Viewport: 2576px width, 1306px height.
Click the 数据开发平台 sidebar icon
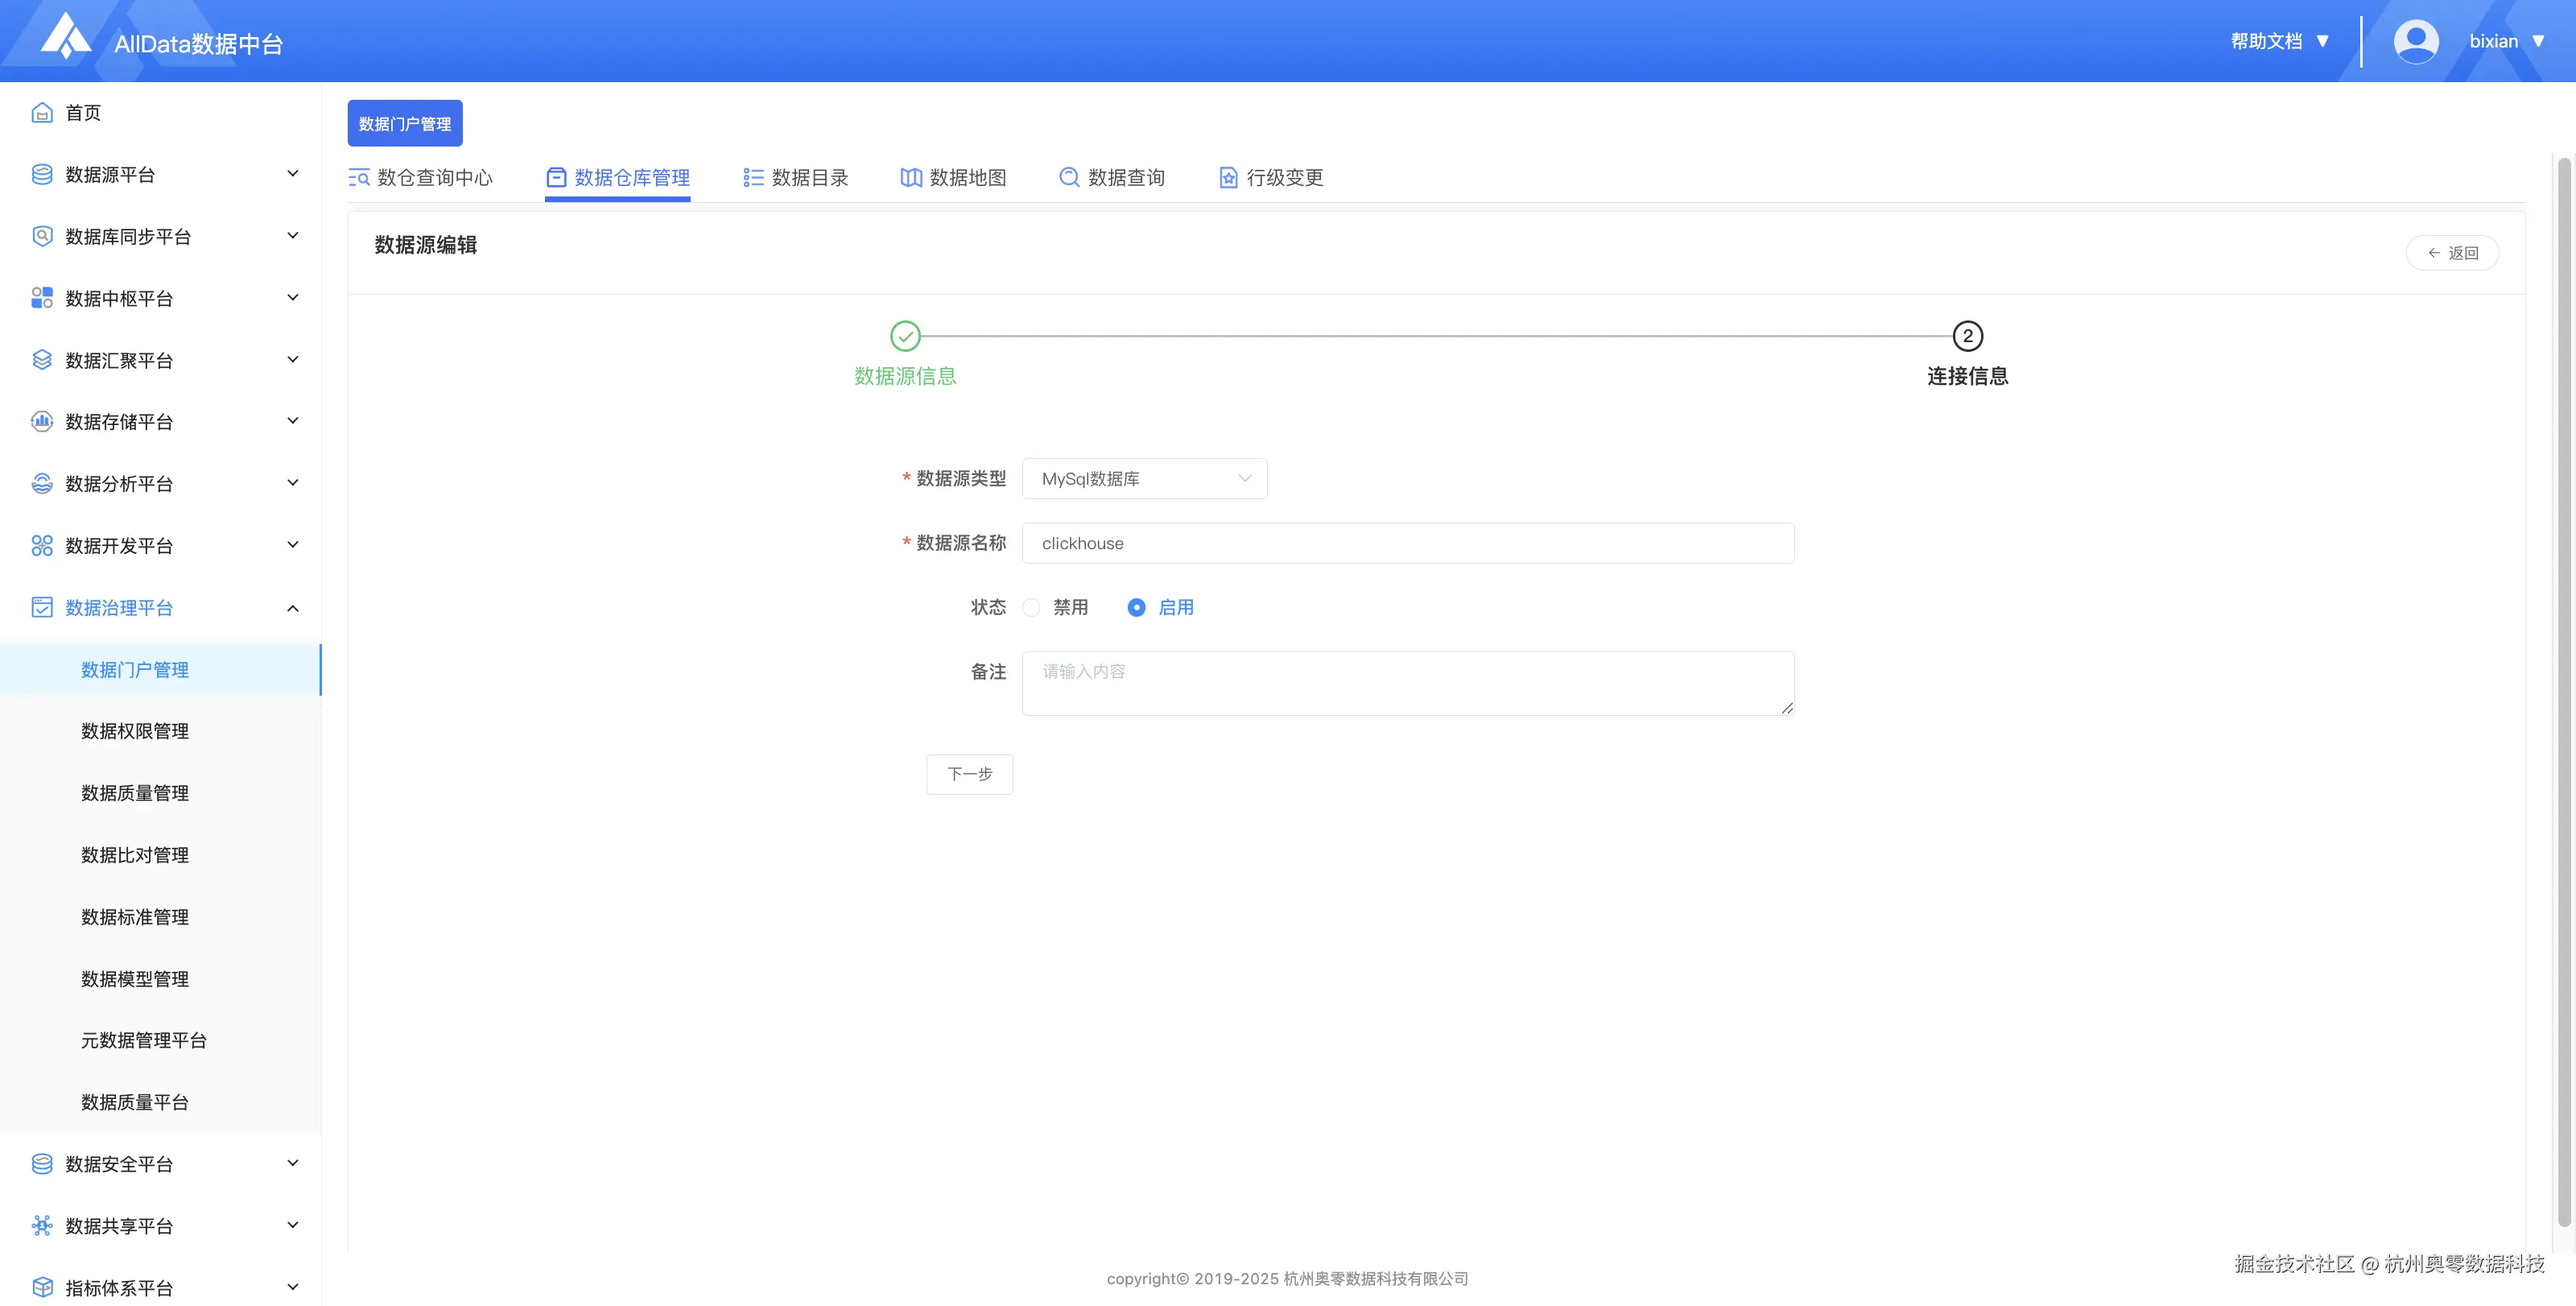[x=42, y=546]
